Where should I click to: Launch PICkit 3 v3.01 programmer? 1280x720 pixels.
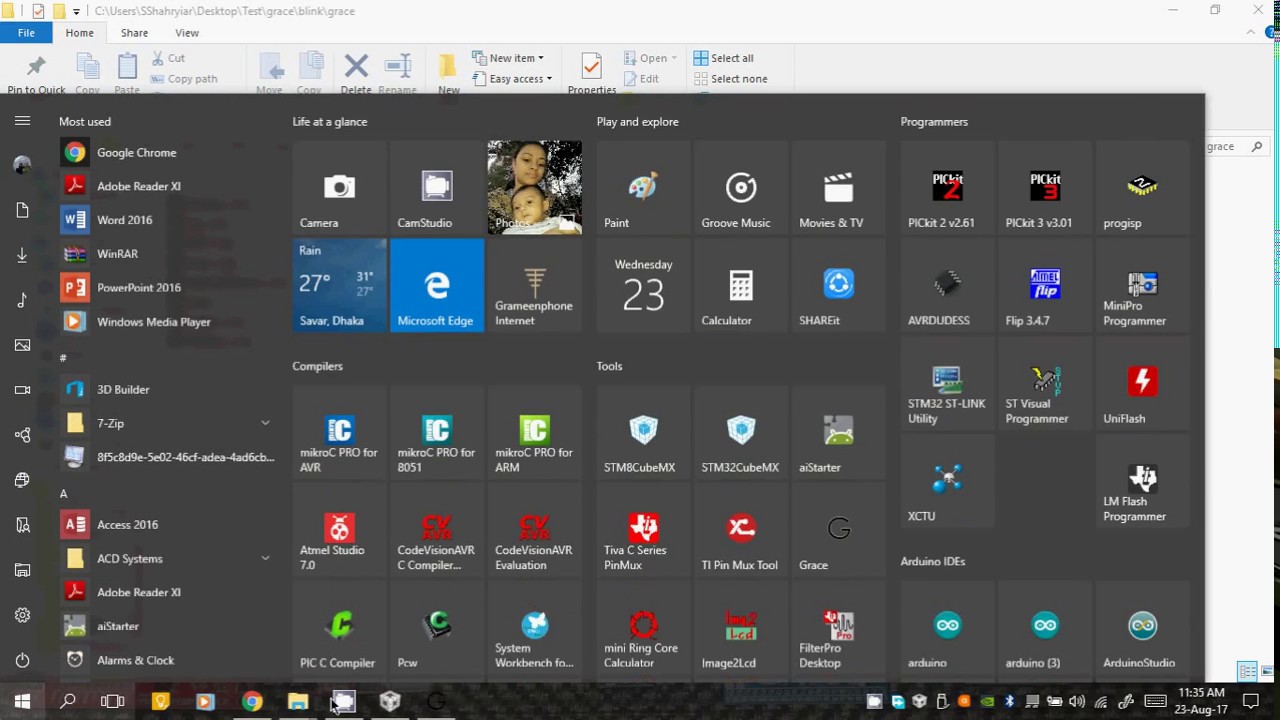[x=1045, y=187]
